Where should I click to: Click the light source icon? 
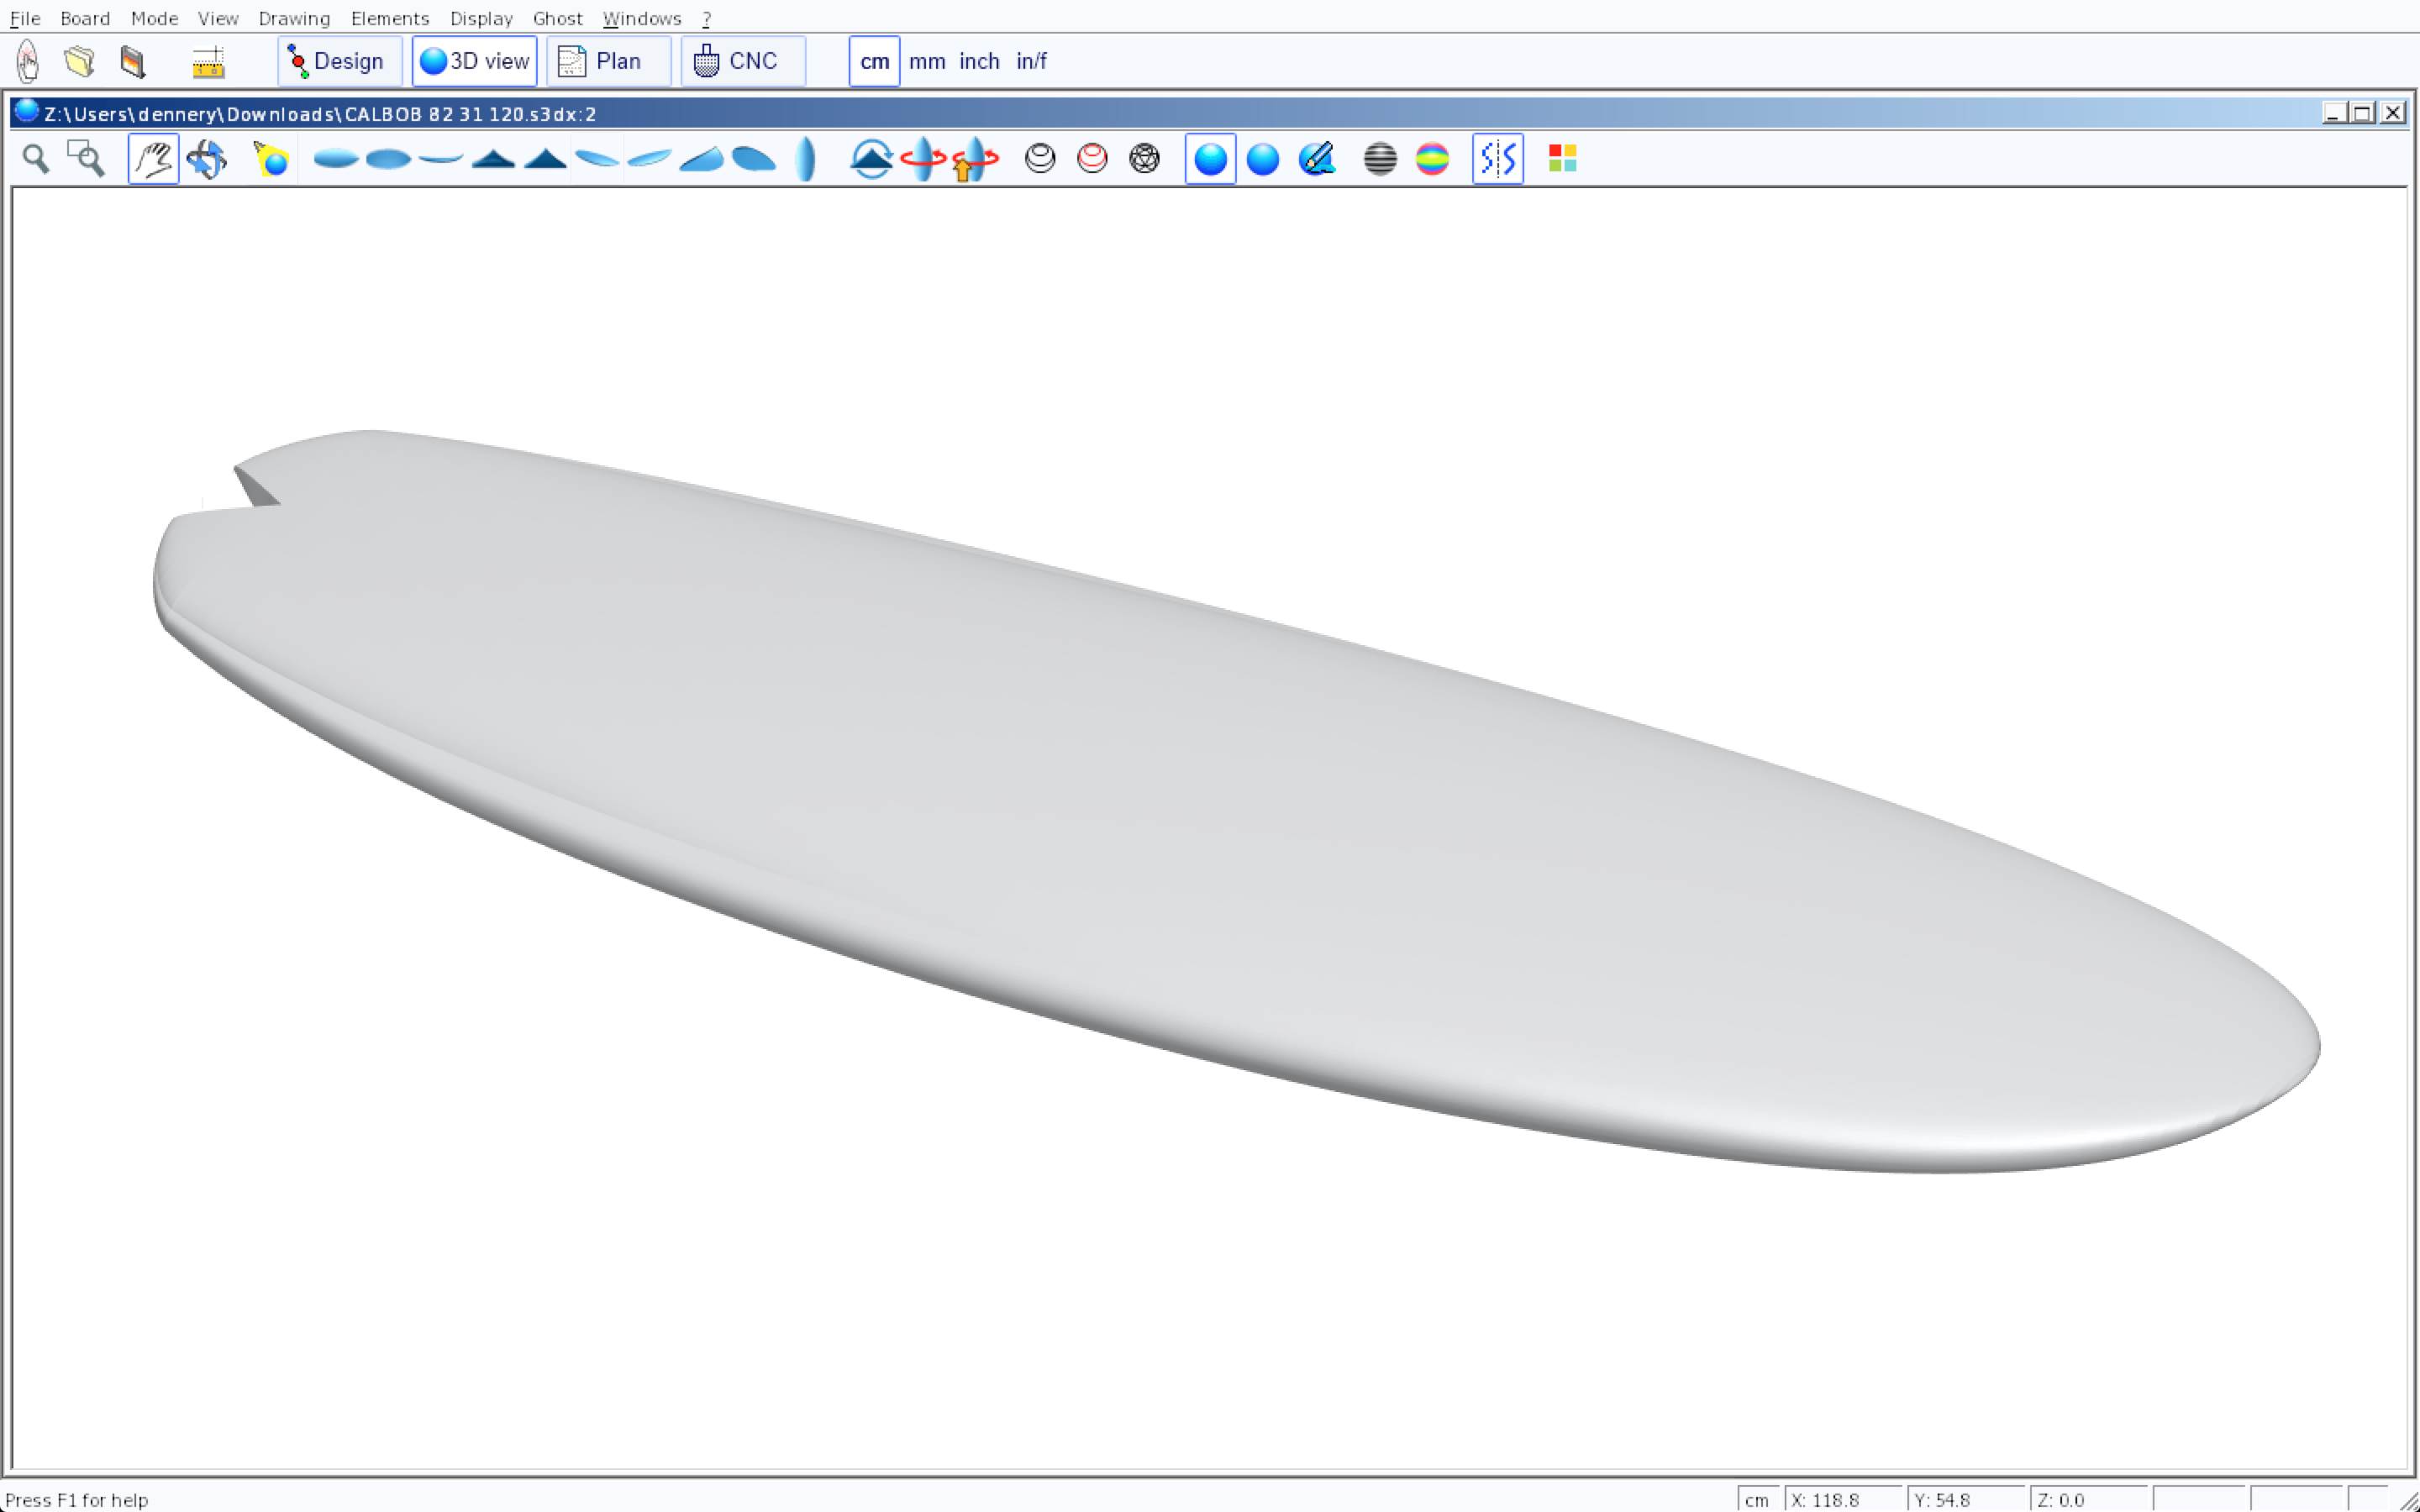(271, 159)
